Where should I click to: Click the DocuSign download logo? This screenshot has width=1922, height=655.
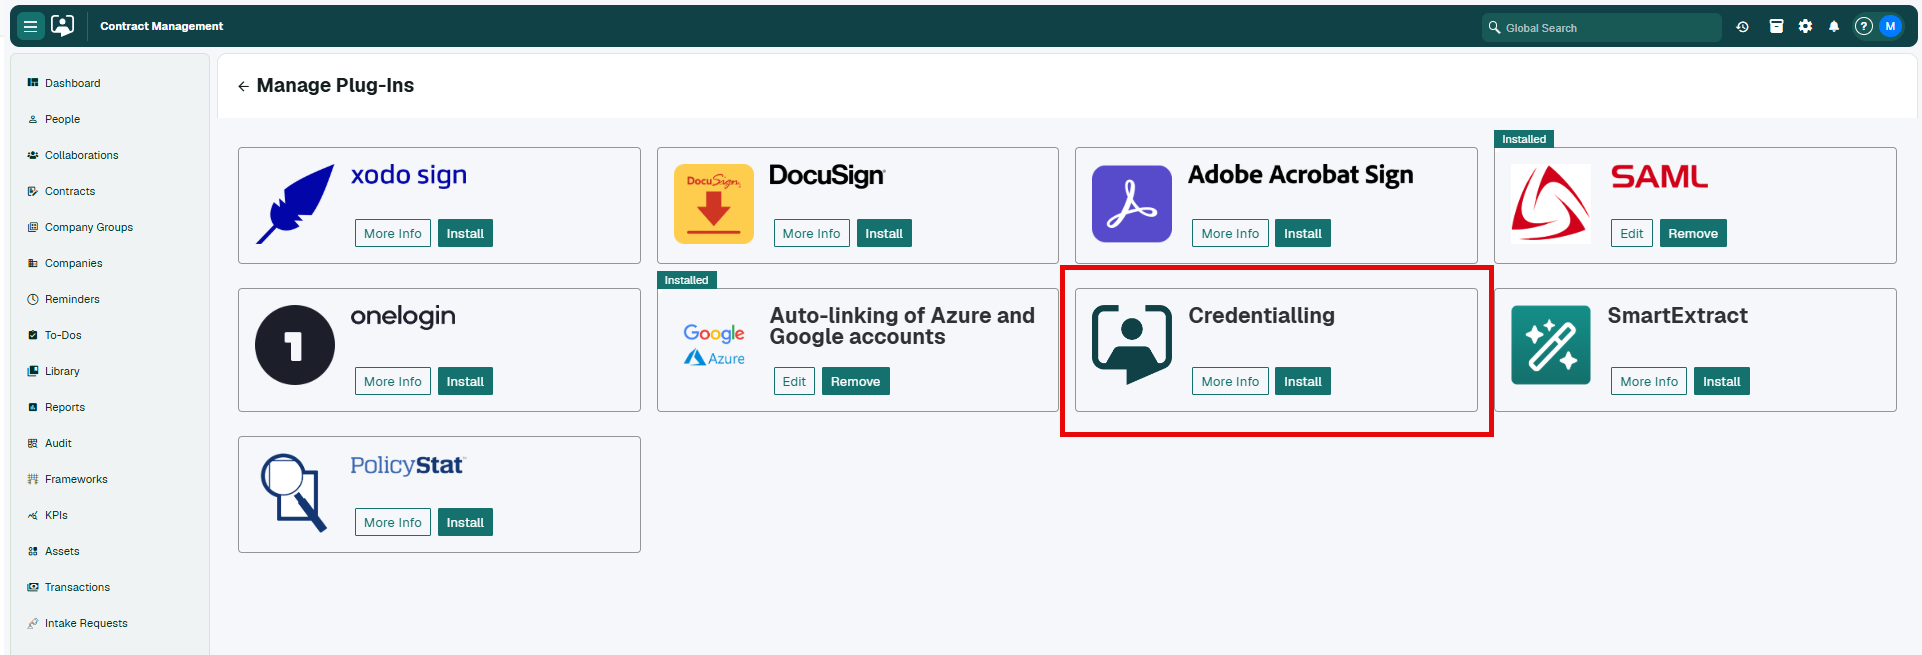click(x=714, y=204)
